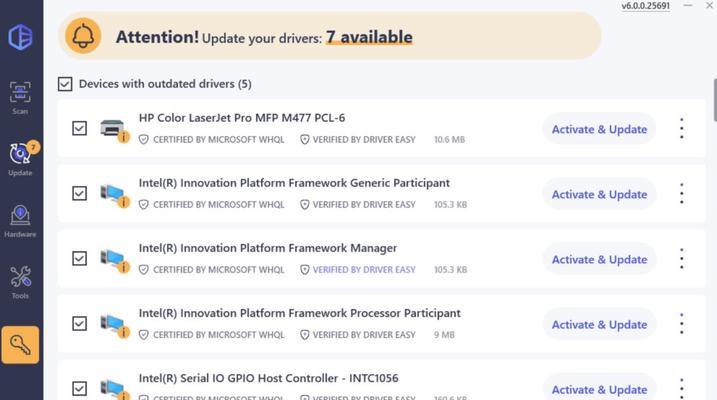Click verified shield icon in Generic Participant row
The width and height of the screenshot is (717, 400).
point(305,204)
